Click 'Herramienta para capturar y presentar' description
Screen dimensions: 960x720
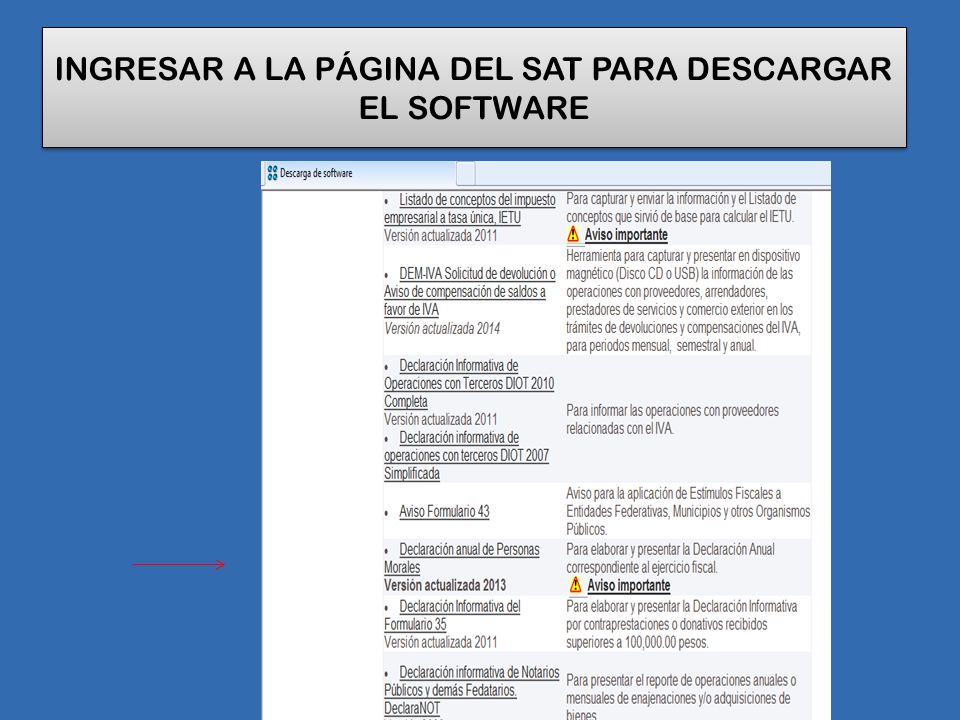[683, 301]
